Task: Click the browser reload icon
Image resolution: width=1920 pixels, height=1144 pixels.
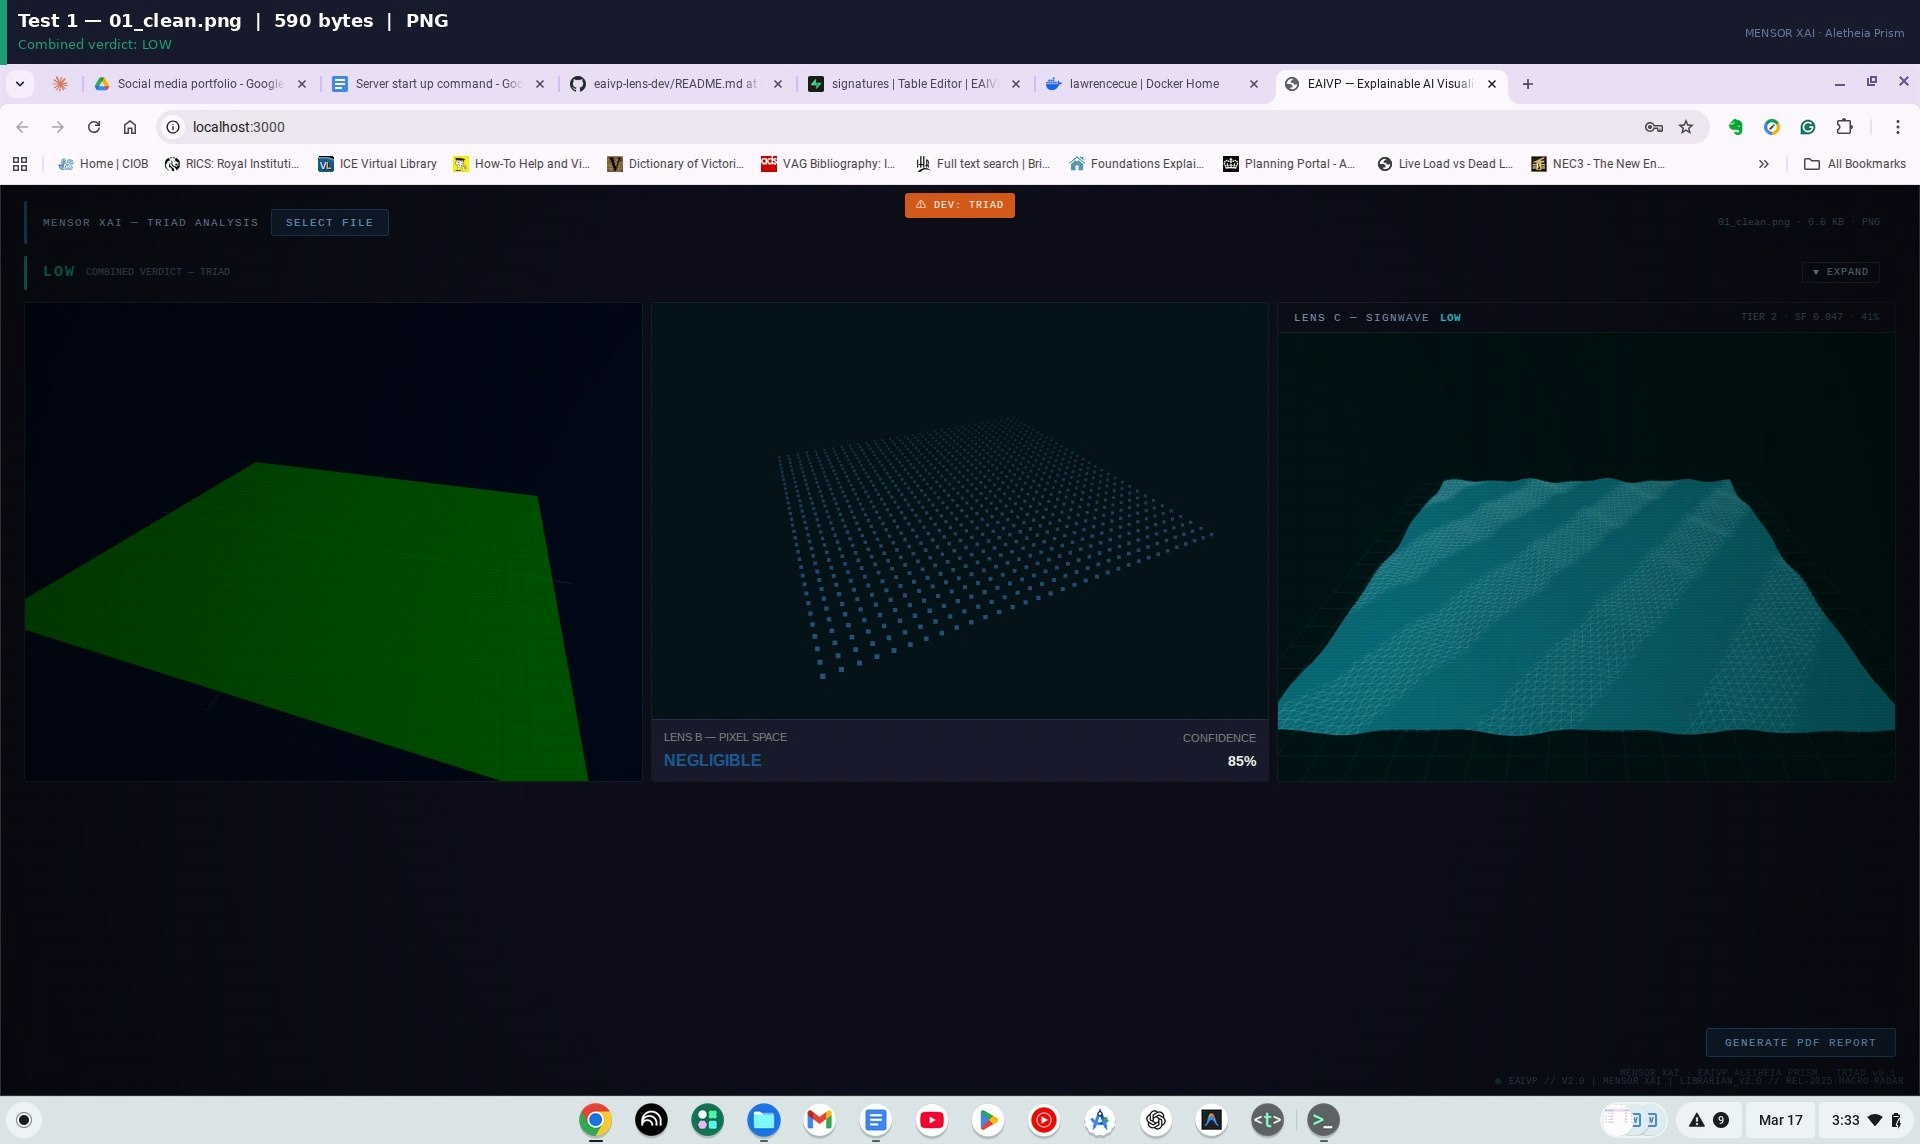Action: (x=94, y=127)
